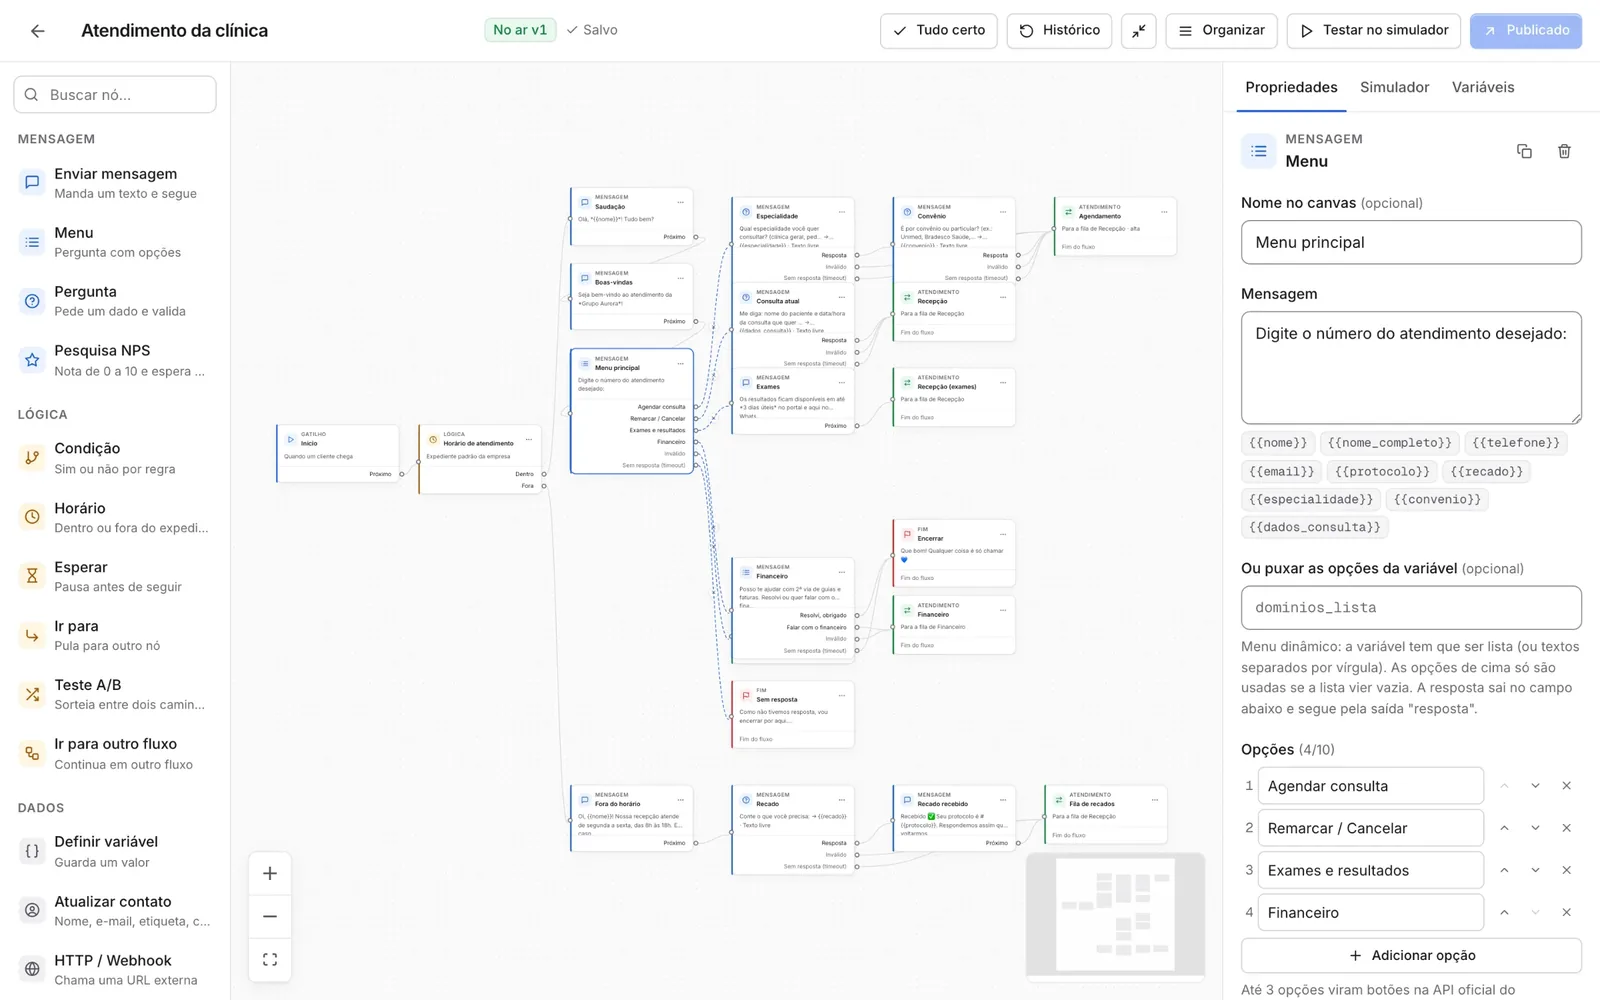1600x1000 pixels.
Task: Click the canvas minimap thumbnail
Action: (x=1115, y=917)
